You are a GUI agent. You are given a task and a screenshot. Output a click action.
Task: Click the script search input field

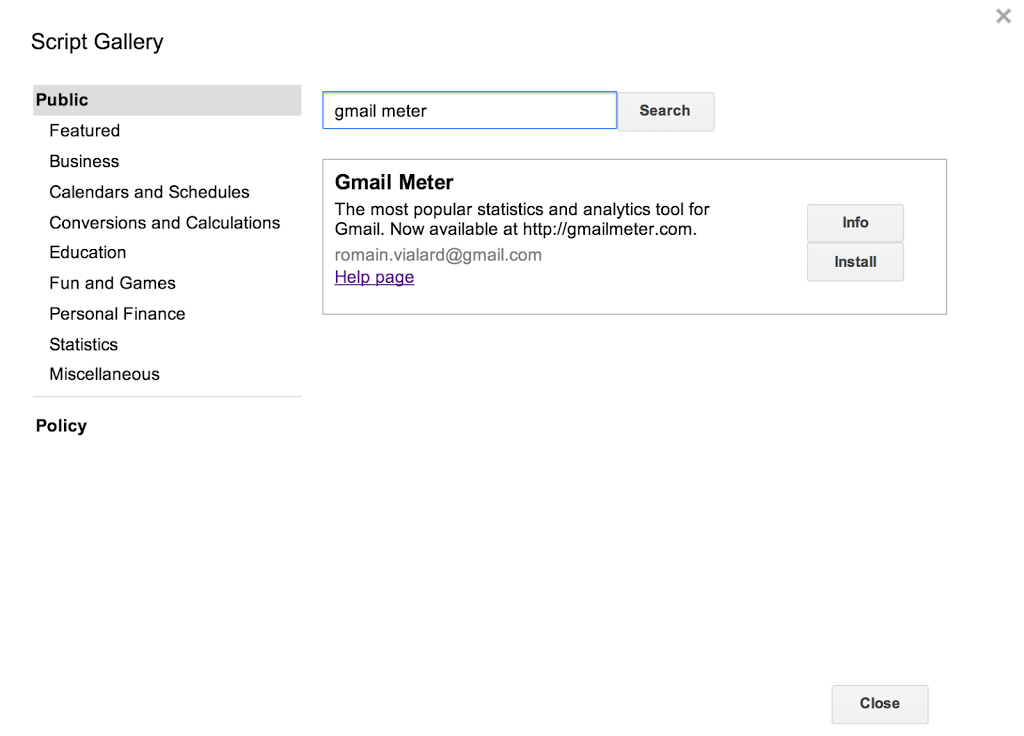pyautogui.click(x=470, y=110)
